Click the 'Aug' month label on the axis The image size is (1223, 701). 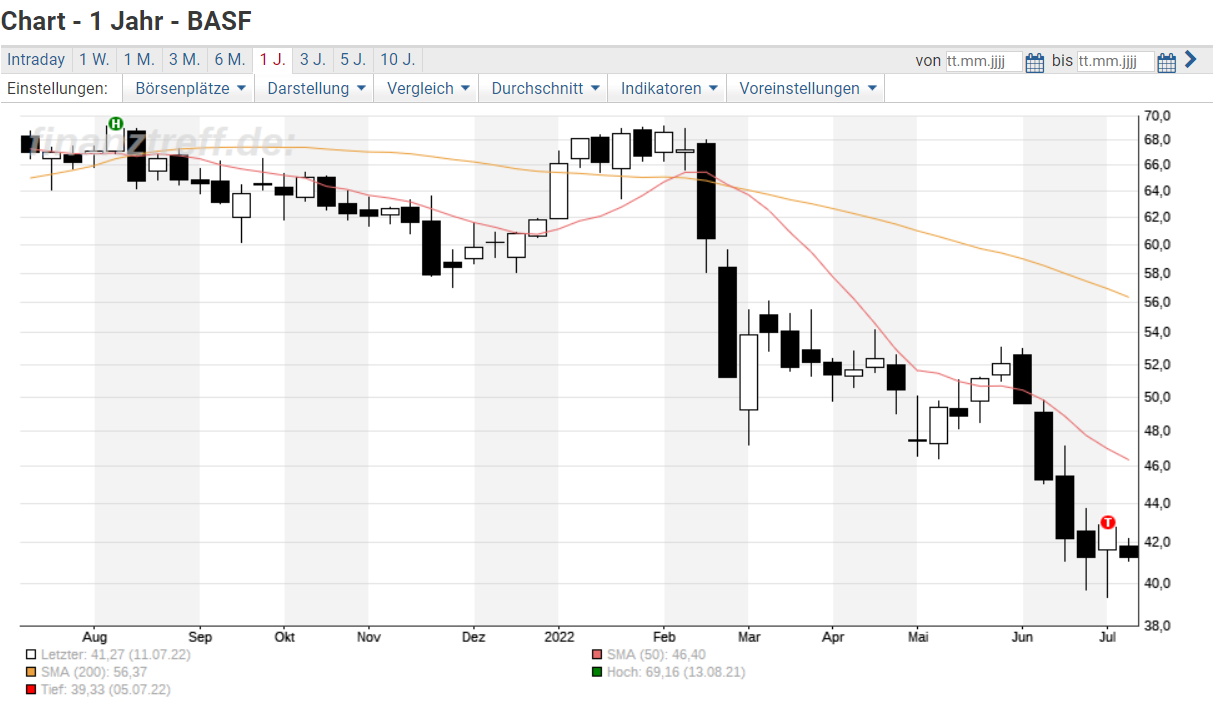point(94,637)
